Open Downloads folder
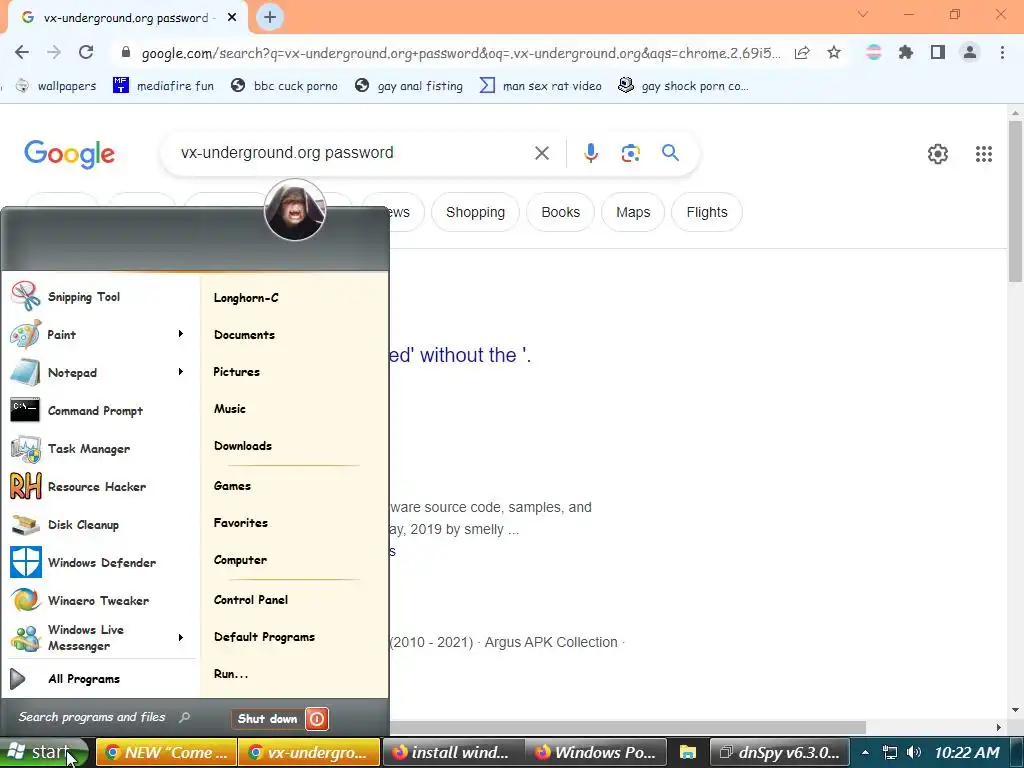This screenshot has width=1024, height=768. pyautogui.click(x=242, y=446)
